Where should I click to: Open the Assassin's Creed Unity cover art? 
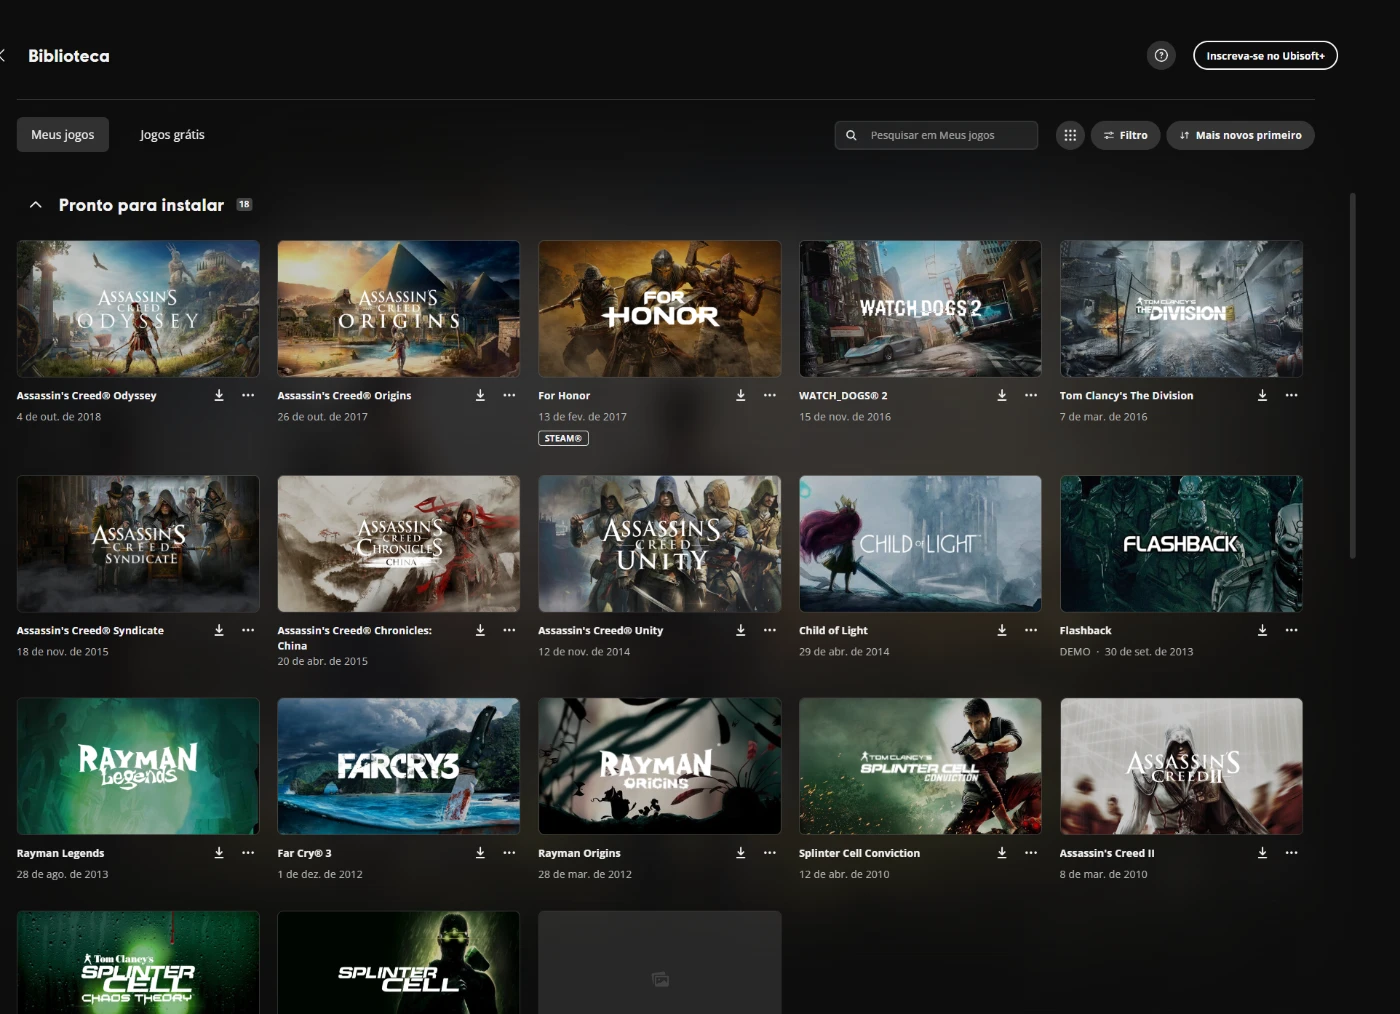point(659,543)
